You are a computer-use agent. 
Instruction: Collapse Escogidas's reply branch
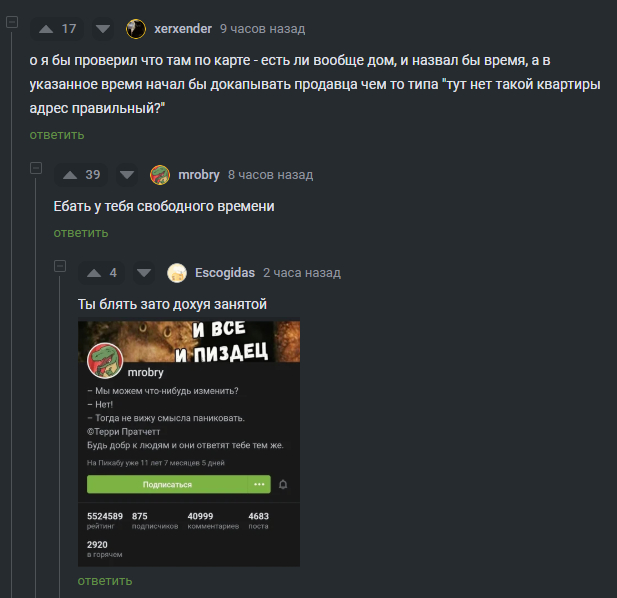pyautogui.click(x=60, y=266)
